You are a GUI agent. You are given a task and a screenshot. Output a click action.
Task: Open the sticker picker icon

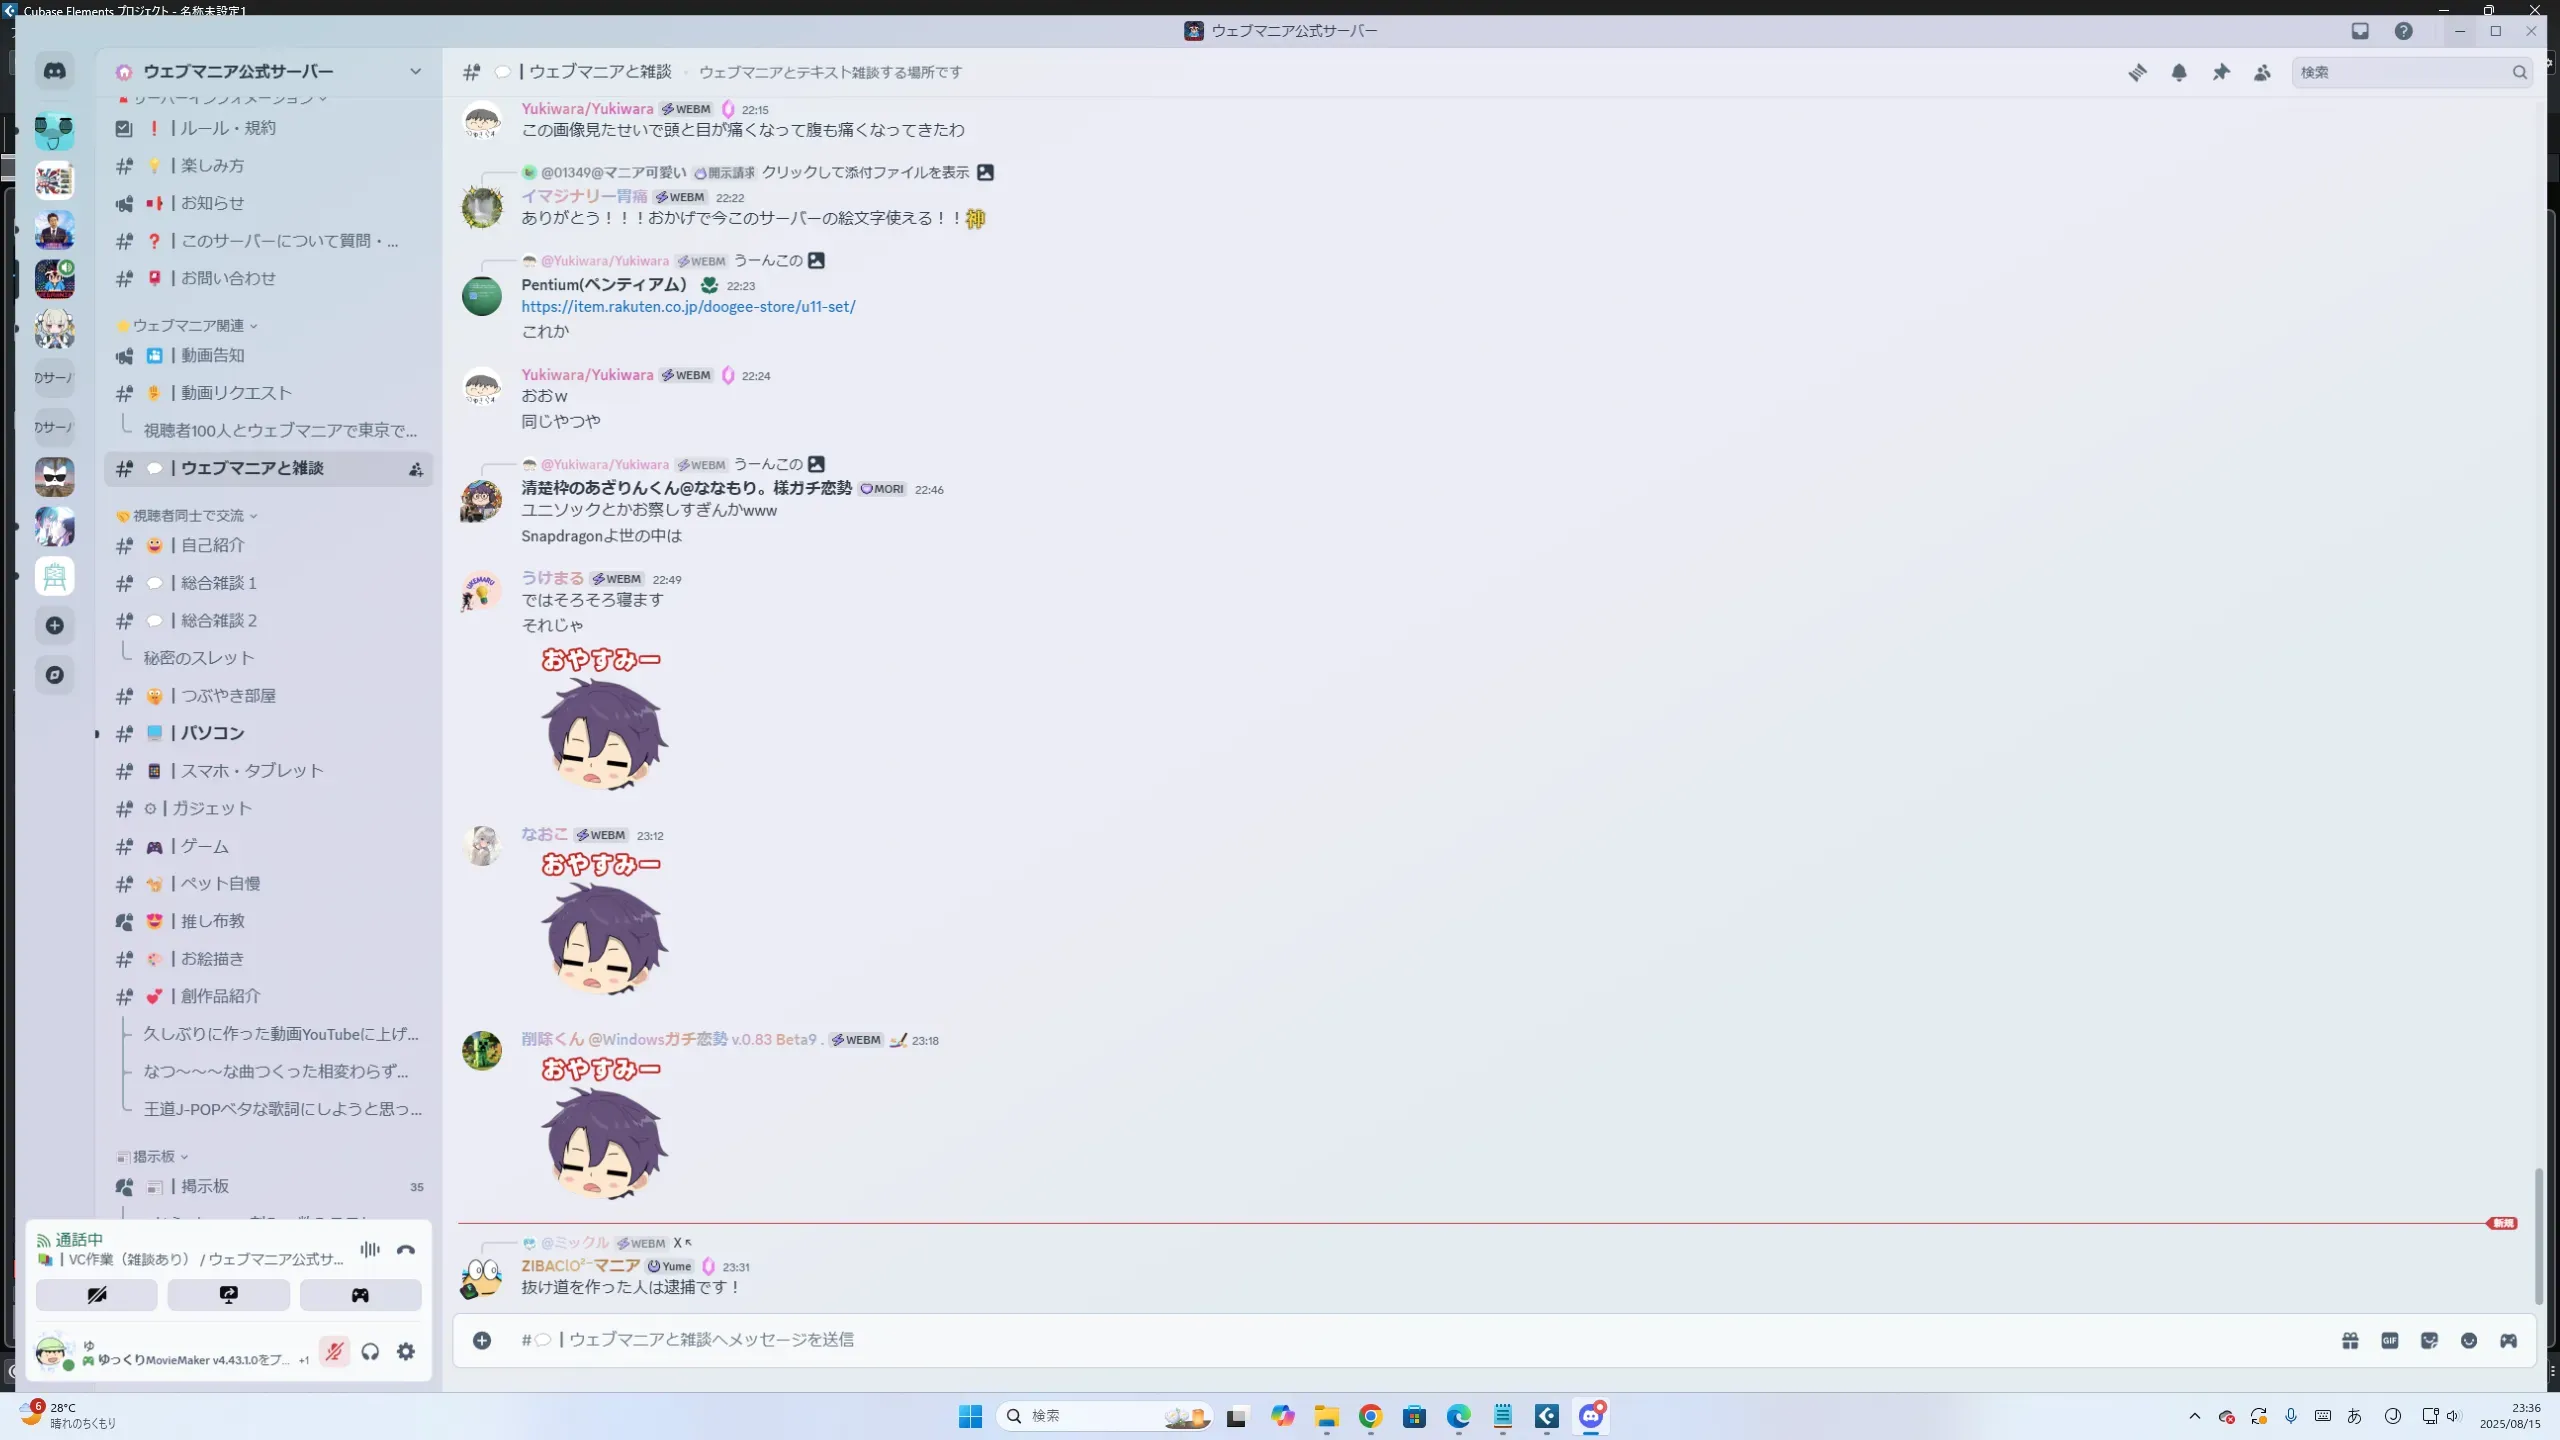pos(2429,1340)
